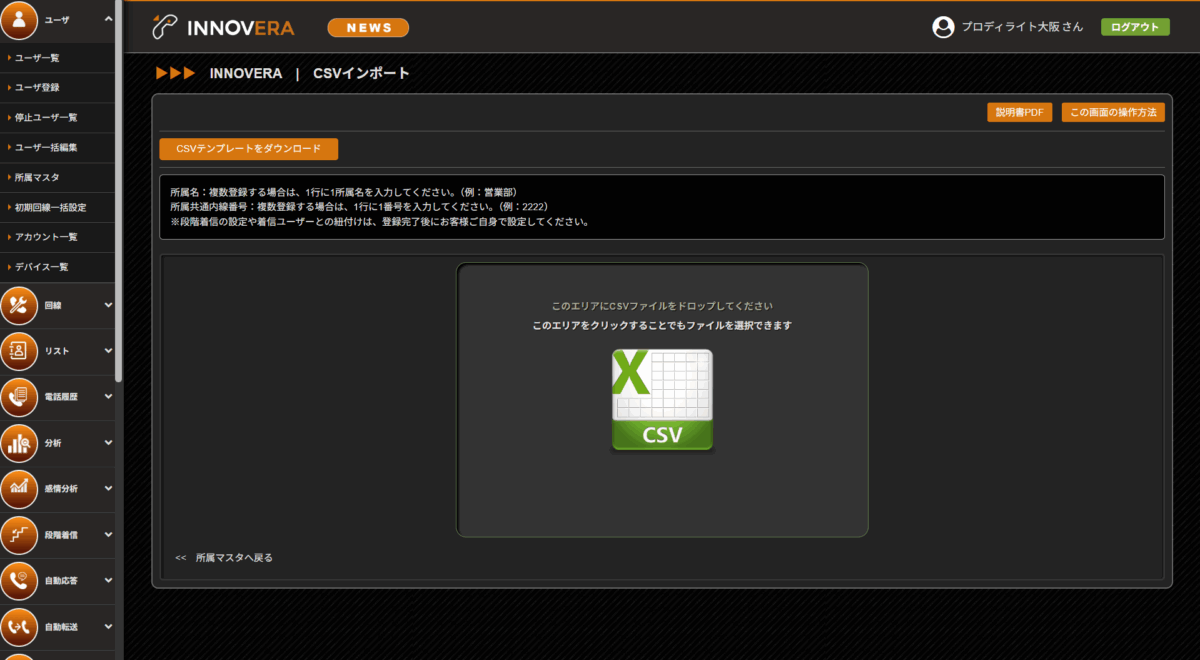The width and height of the screenshot is (1200, 660).
Task: Open the 回線 section icon
Action: [x=20, y=306]
